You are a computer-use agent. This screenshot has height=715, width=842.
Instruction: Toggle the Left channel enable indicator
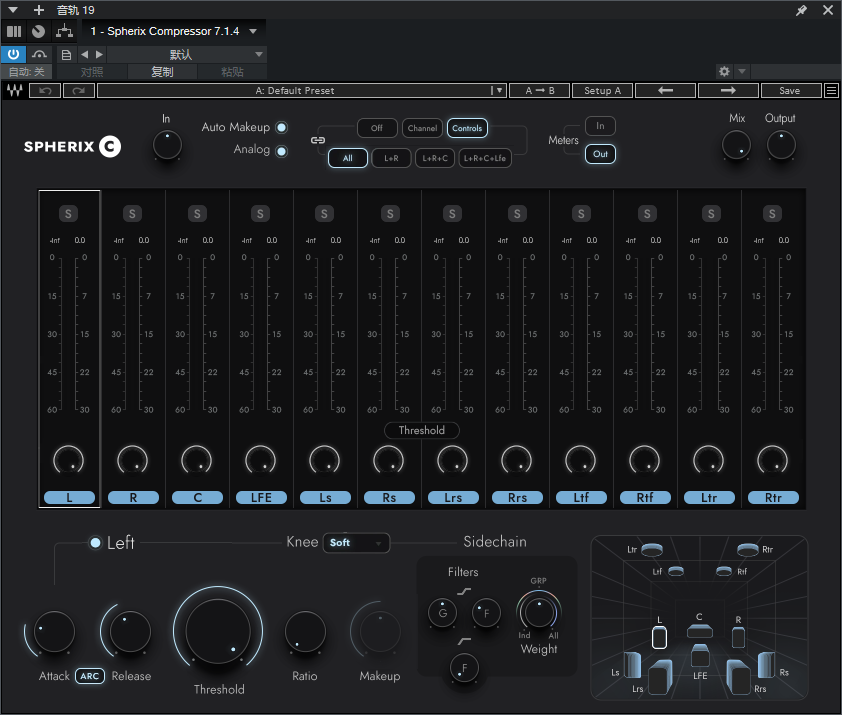tap(95, 543)
